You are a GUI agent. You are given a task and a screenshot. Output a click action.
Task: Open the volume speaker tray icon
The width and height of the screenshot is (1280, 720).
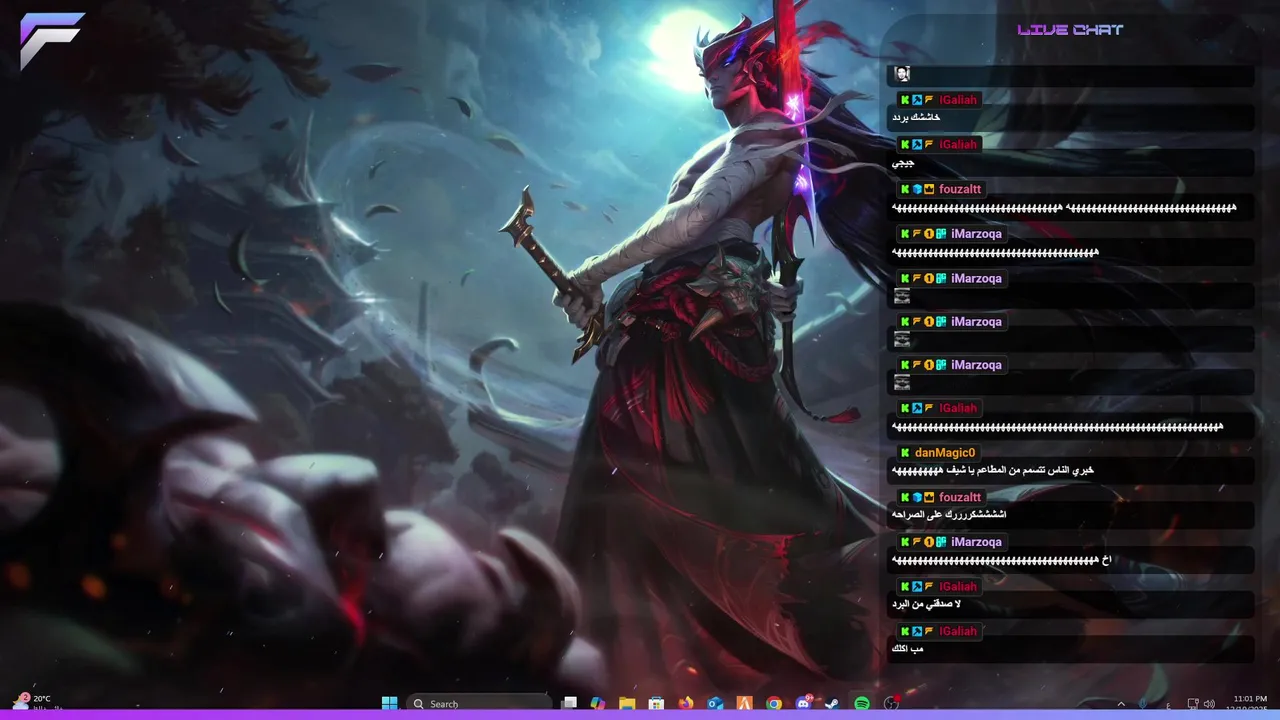(1210, 704)
